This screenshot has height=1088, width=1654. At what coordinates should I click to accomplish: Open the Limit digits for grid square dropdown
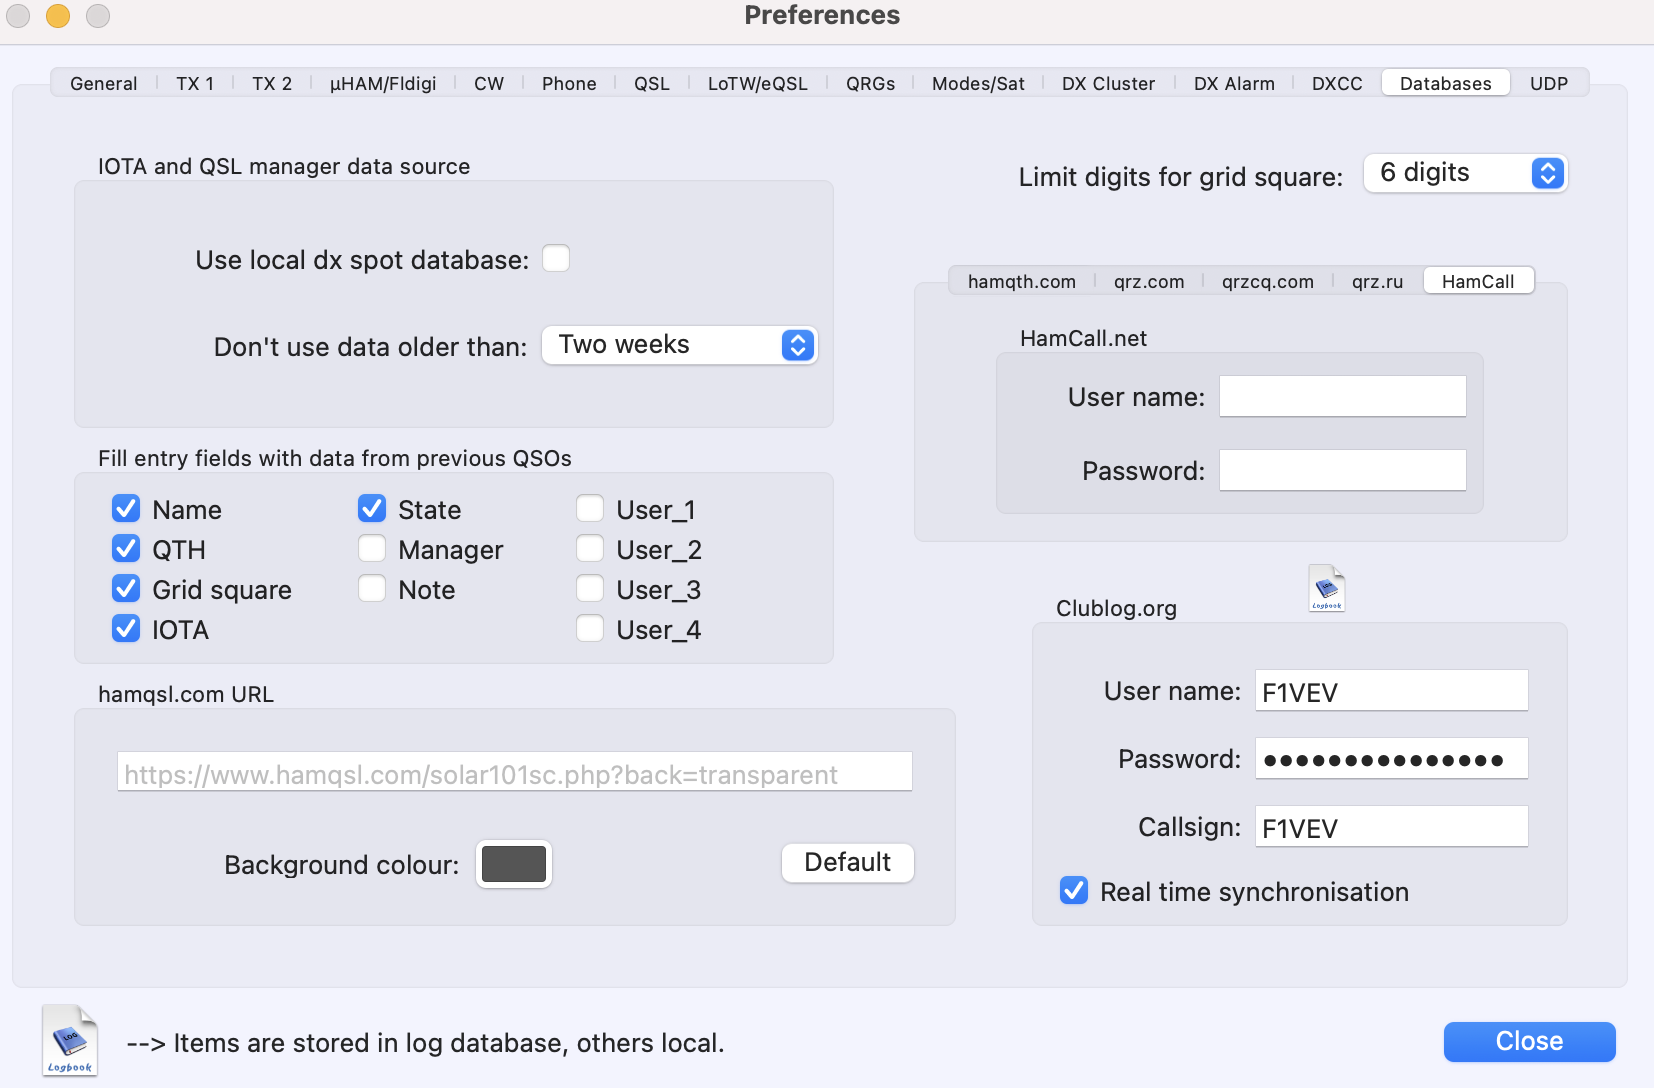(x=1465, y=174)
